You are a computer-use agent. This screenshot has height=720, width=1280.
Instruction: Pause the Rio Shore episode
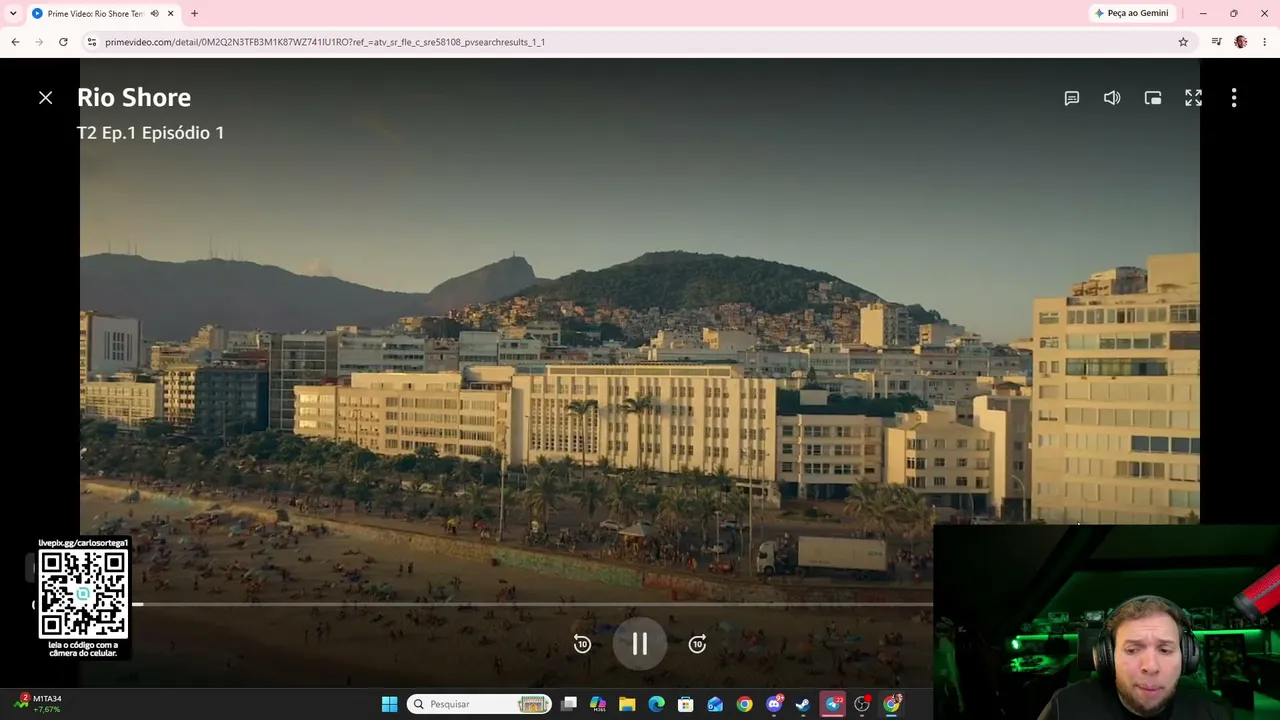(x=640, y=644)
